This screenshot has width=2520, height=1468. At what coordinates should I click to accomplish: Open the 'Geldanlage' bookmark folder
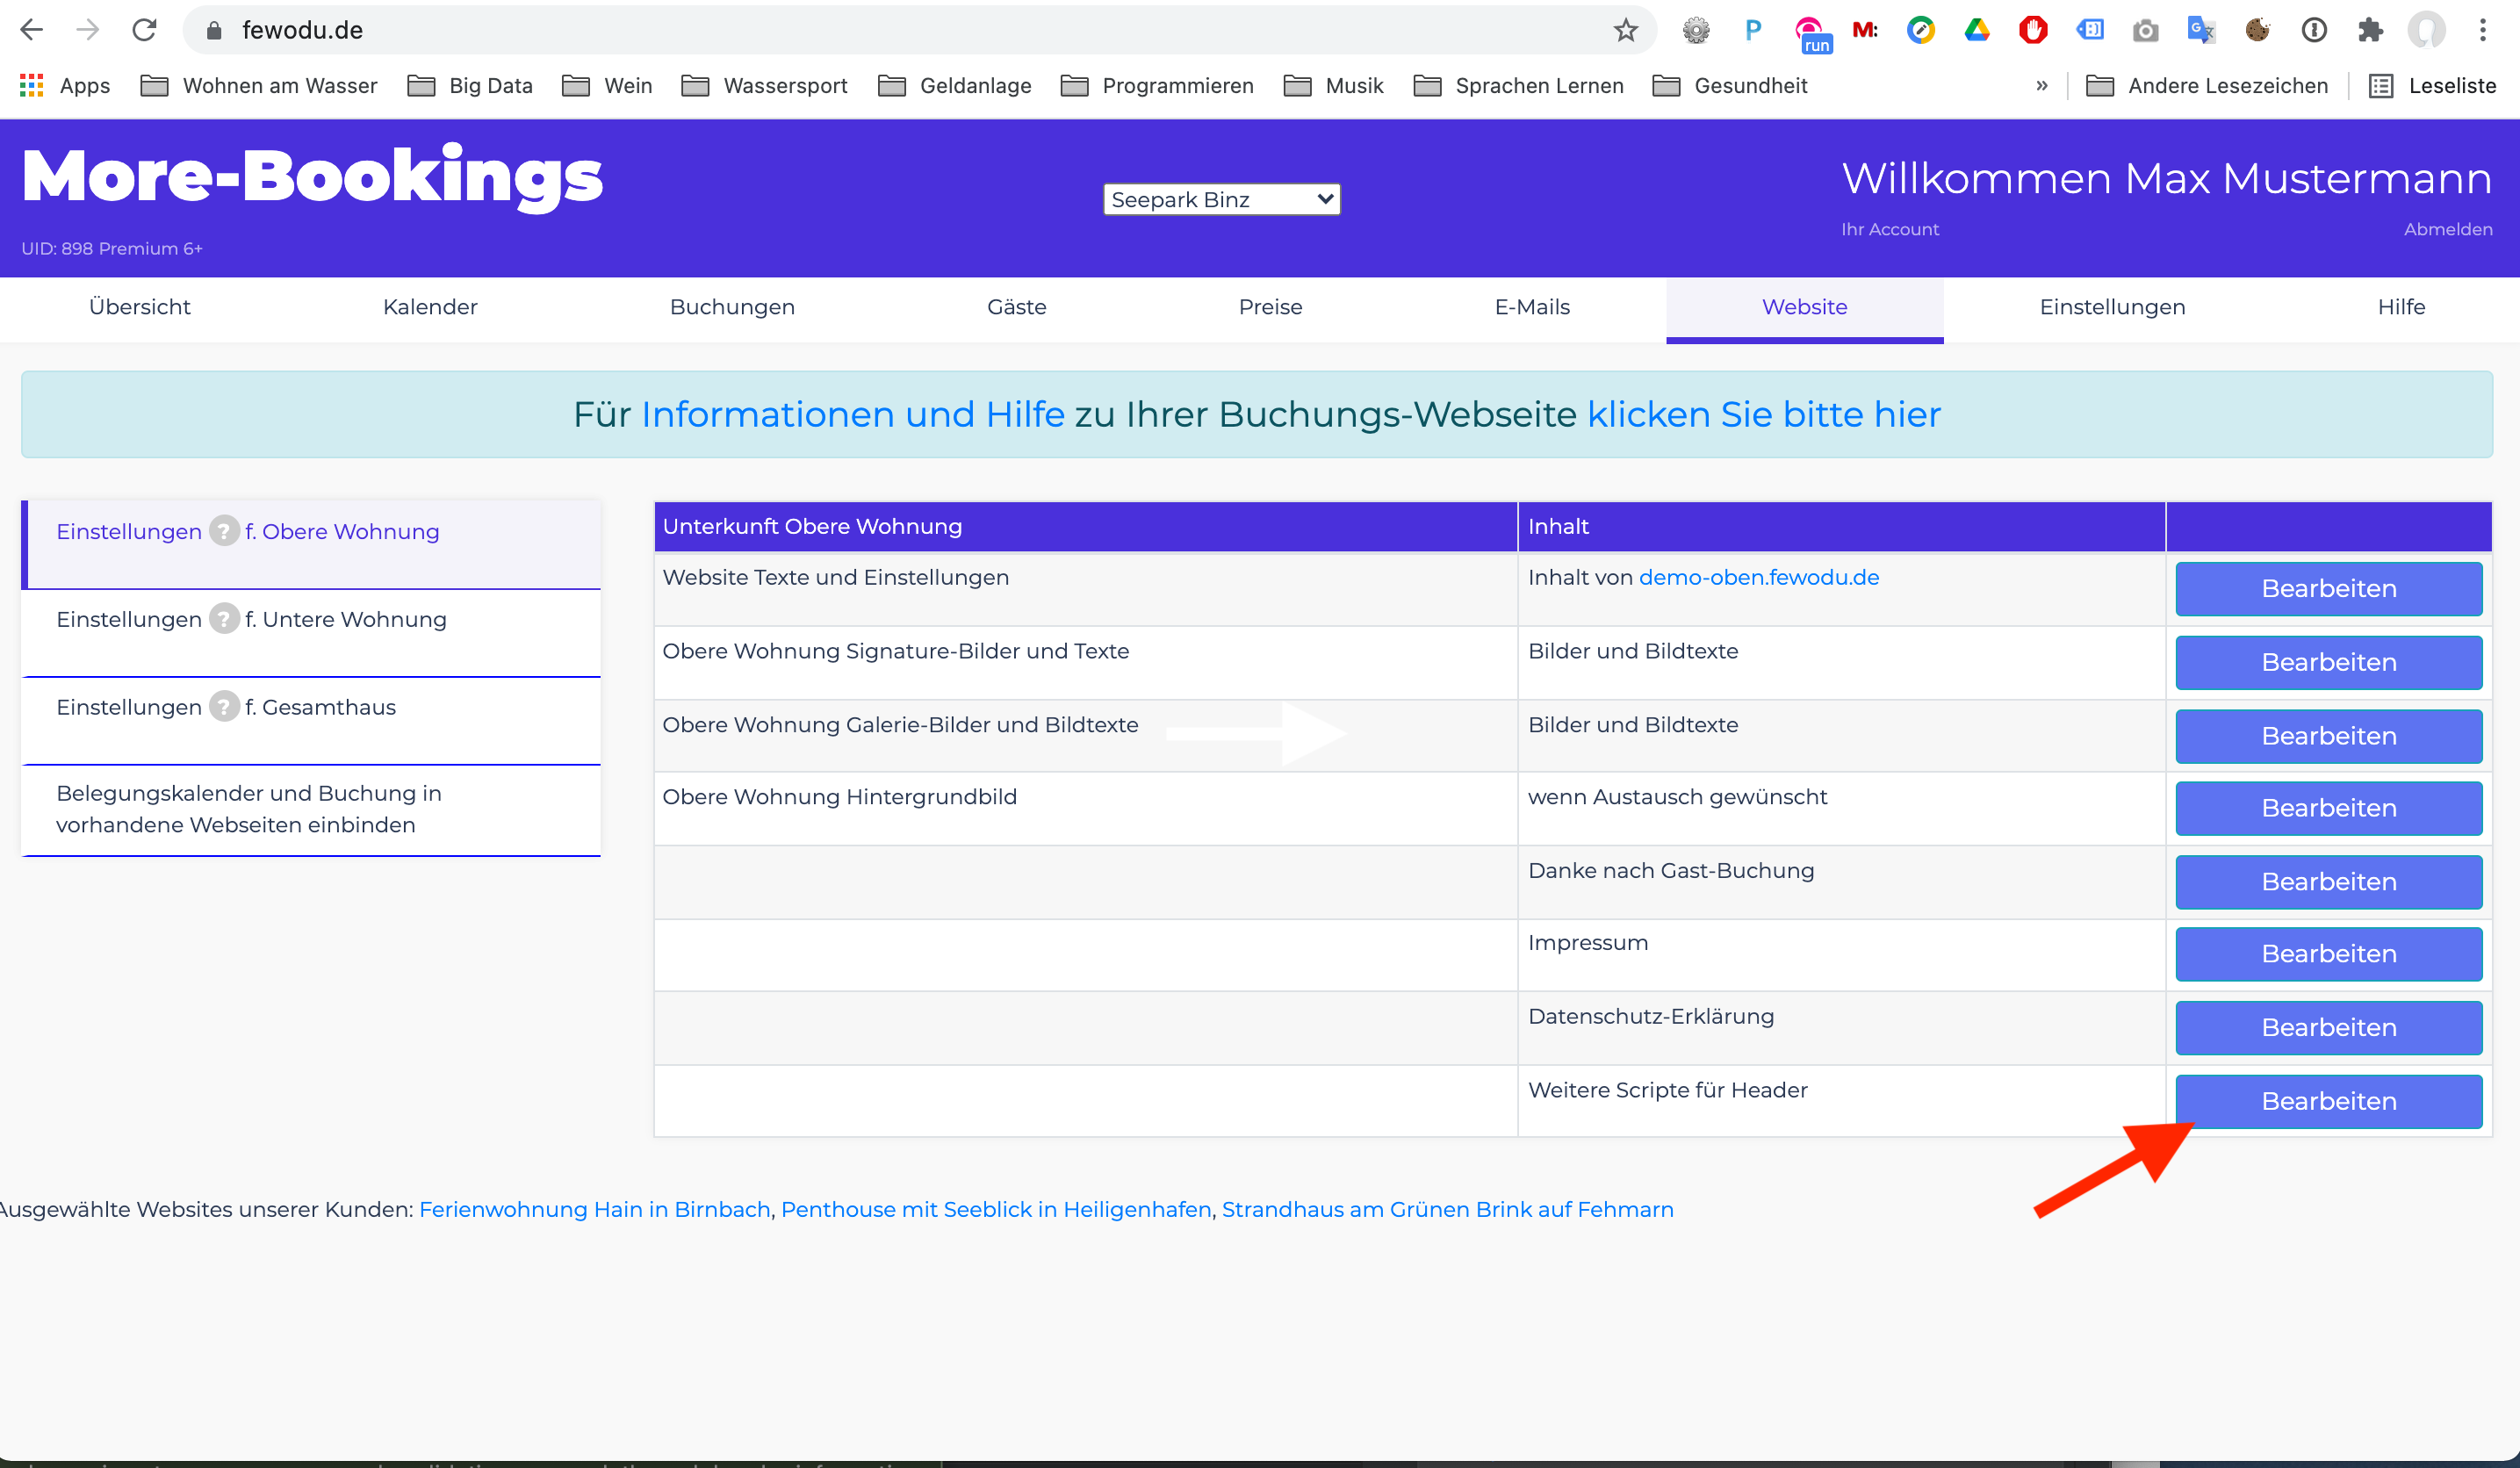(954, 86)
